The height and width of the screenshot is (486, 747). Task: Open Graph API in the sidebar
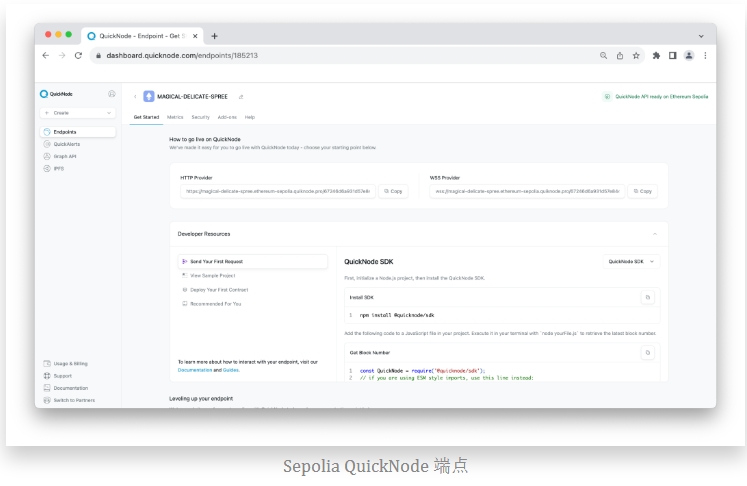(x=60, y=156)
